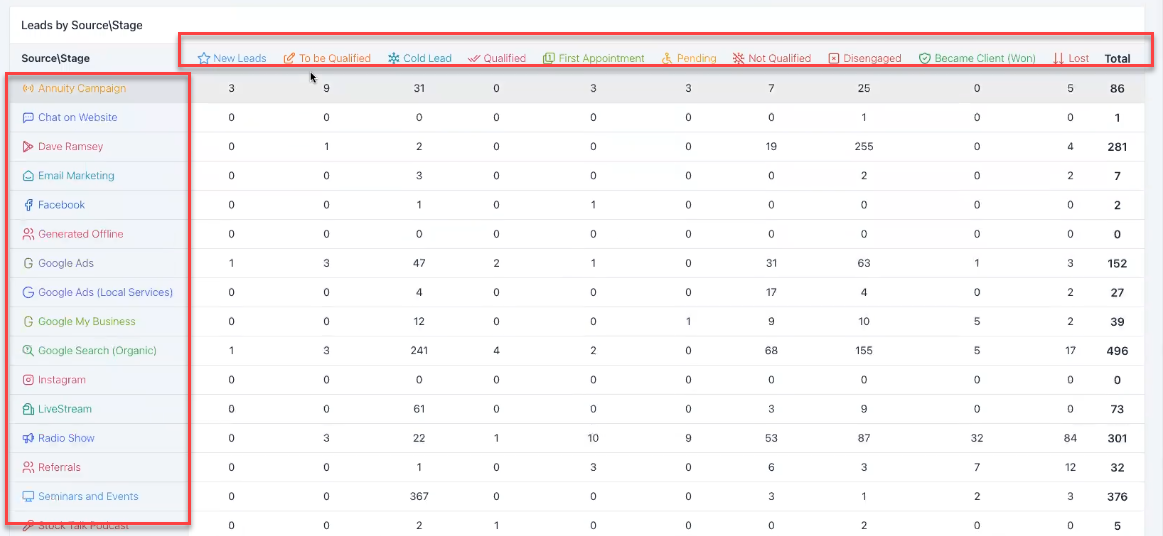Select the Instagram source label
The height and width of the screenshot is (536, 1163).
tap(62, 380)
